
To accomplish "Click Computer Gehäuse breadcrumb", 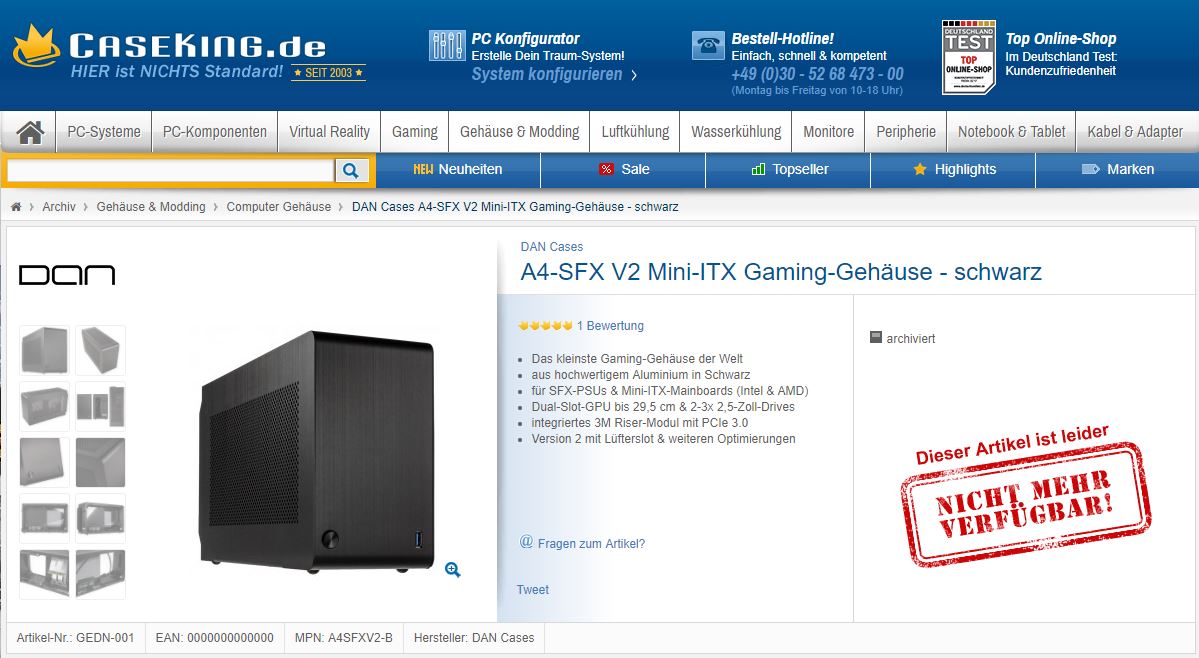I will coord(278,207).
